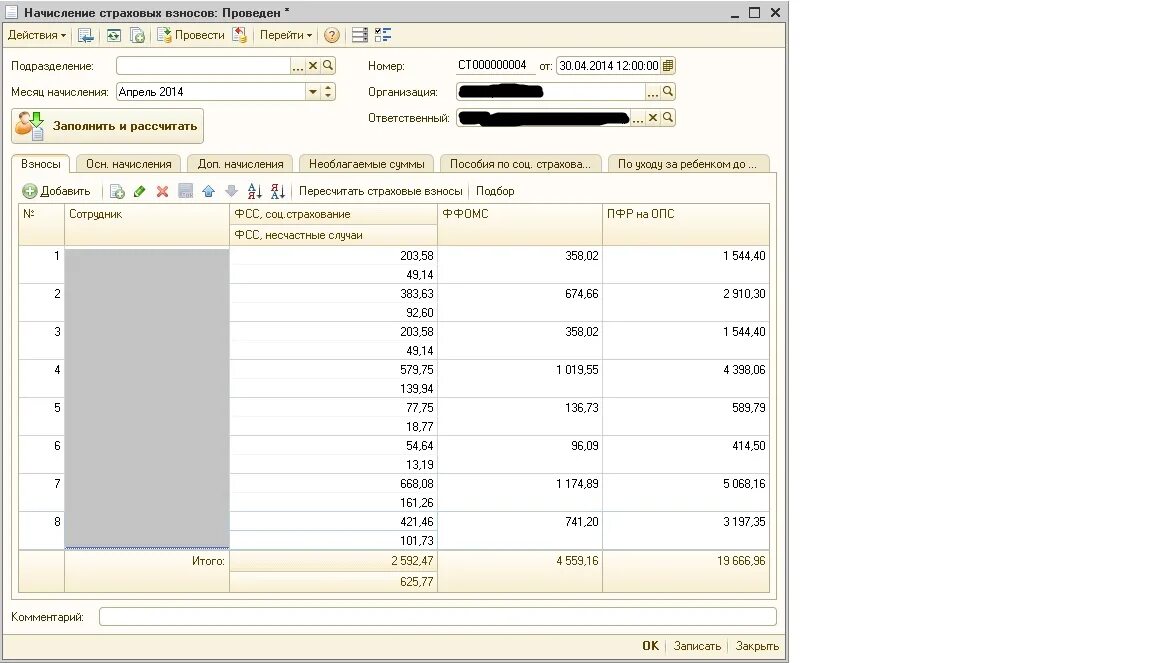Viewport: 1152px width, 663px height.
Task: Click the reread/refresh document icon
Action: (113, 35)
